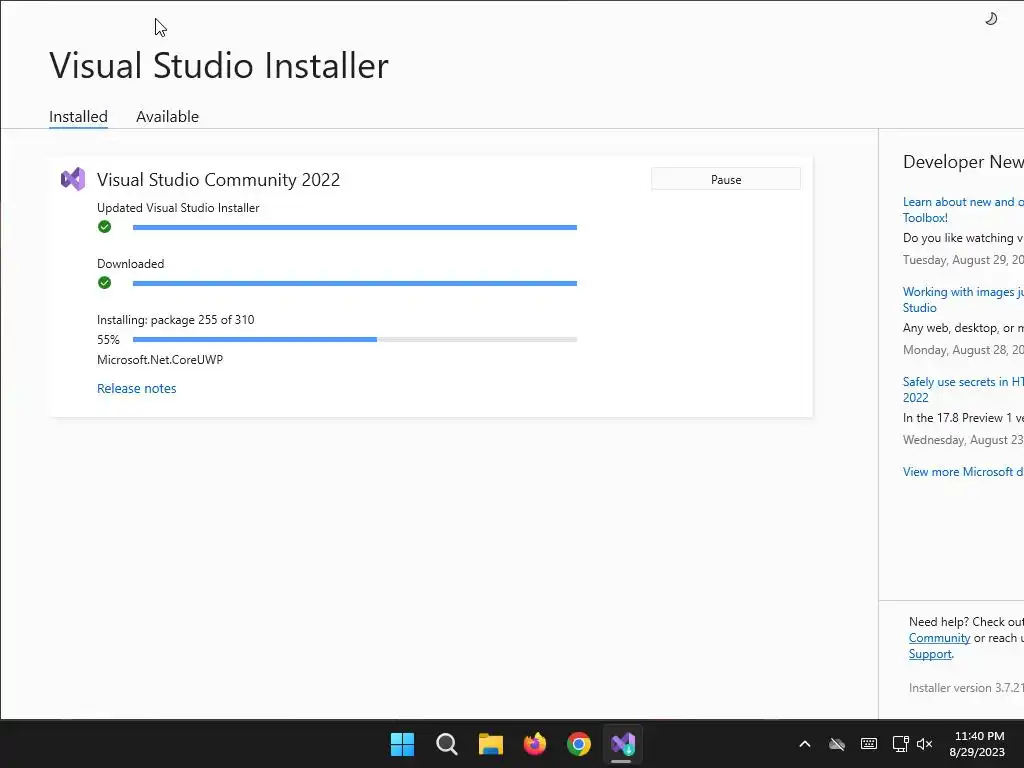This screenshot has width=1024, height=768.
Task: Click the network status tray icon
Action: click(901, 744)
